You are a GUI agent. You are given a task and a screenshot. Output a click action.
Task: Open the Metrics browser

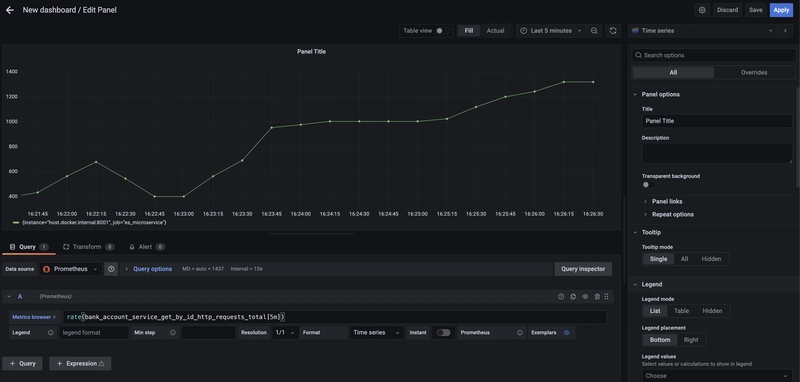click(x=35, y=317)
